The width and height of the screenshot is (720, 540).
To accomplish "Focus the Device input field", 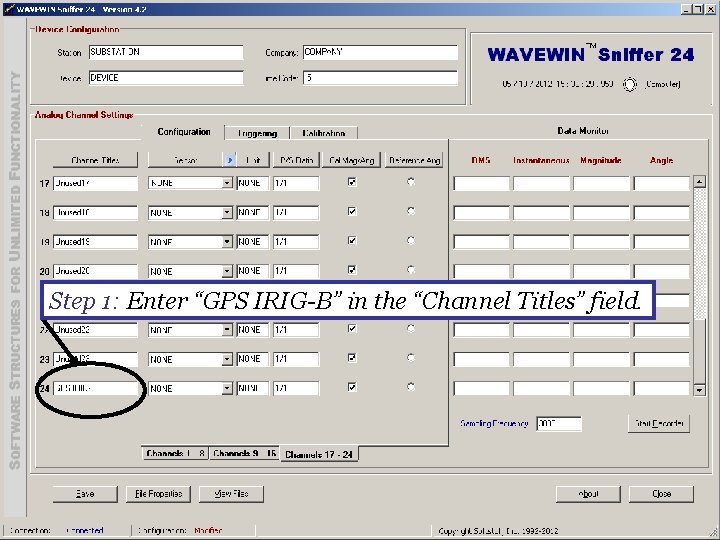I will pos(166,78).
